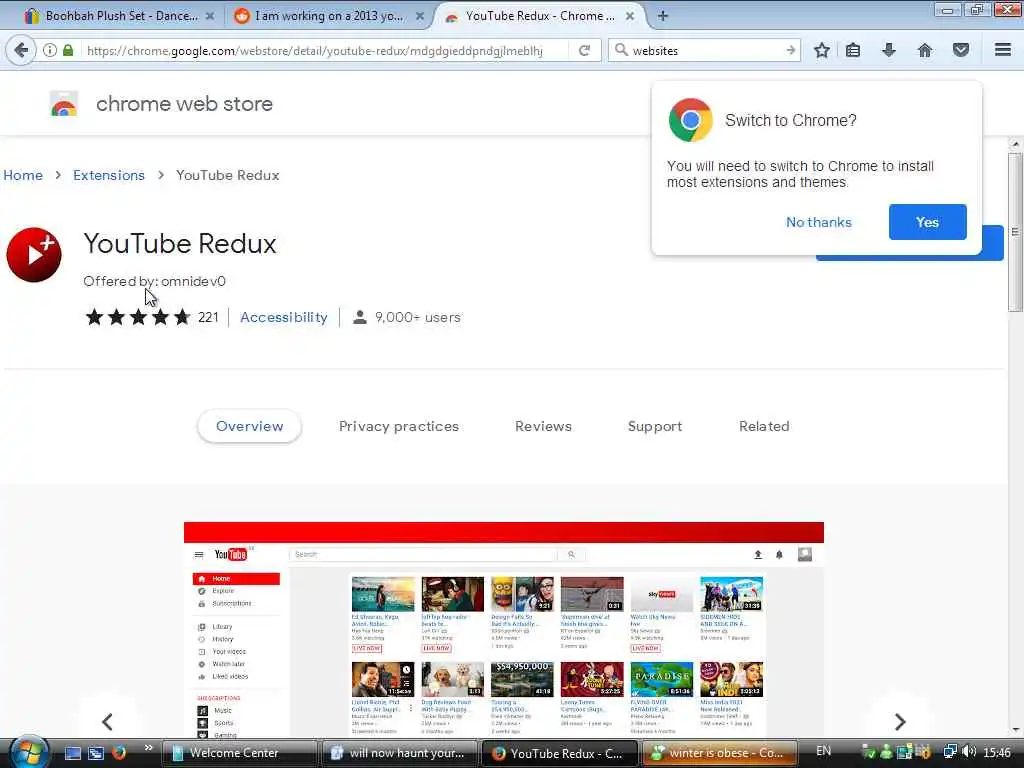Open the Privacy practices tab
1024x768 pixels.
398,426
